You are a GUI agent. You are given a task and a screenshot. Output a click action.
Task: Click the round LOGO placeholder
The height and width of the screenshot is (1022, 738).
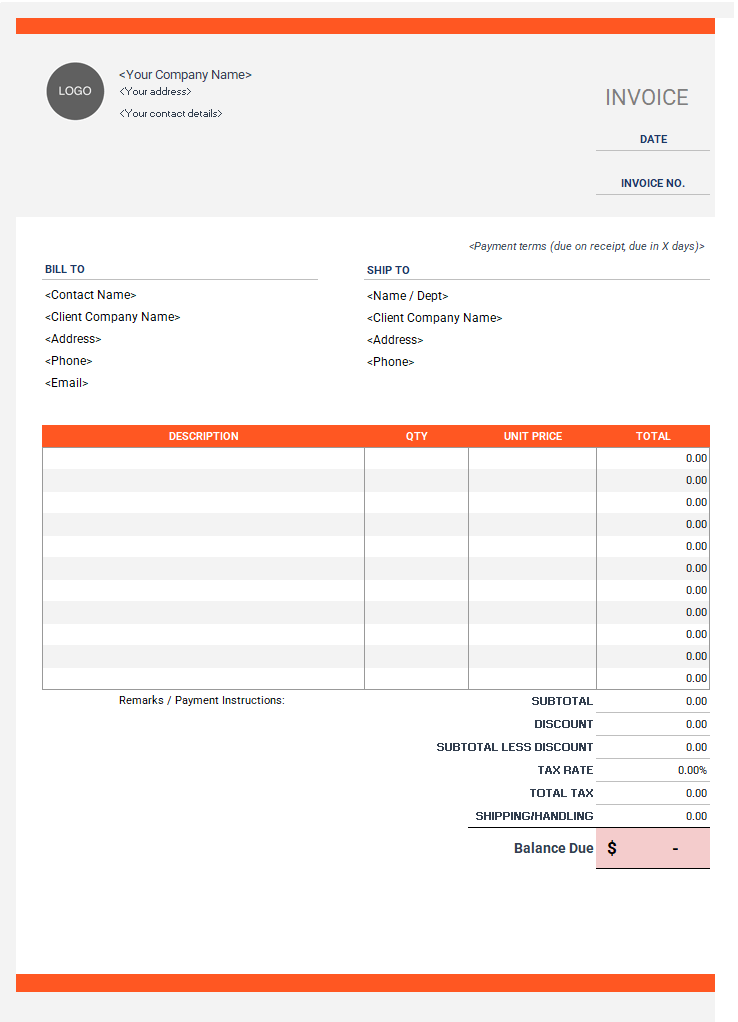click(75, 91)
